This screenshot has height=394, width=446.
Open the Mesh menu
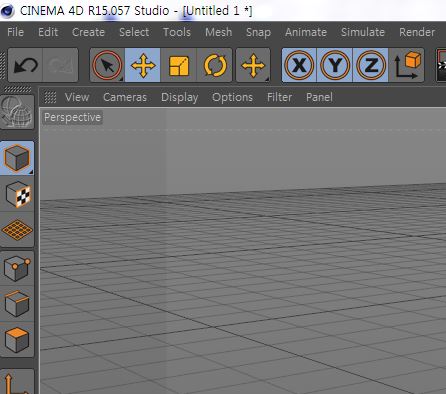pyautogui.click(x=218, y=32)
